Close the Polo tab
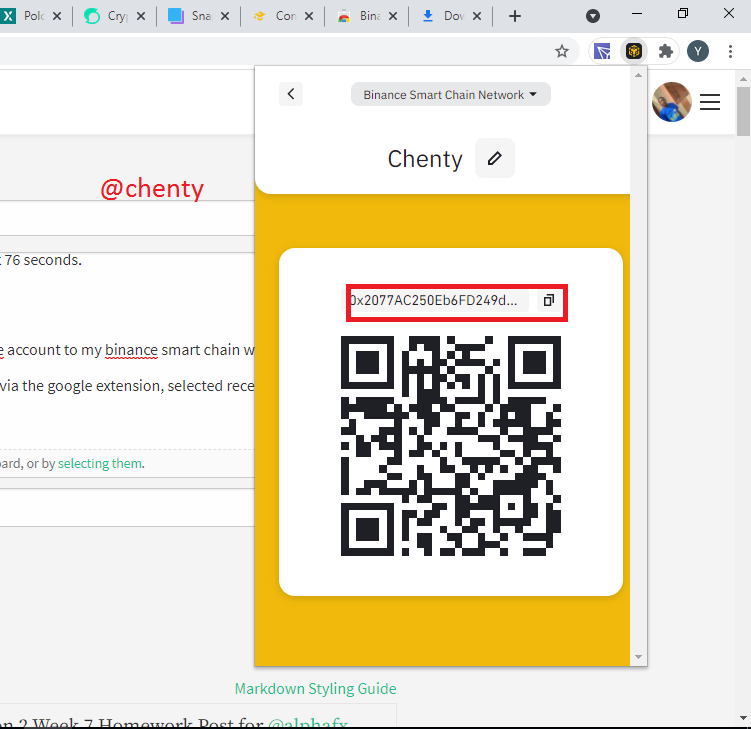 click(57, 16)
